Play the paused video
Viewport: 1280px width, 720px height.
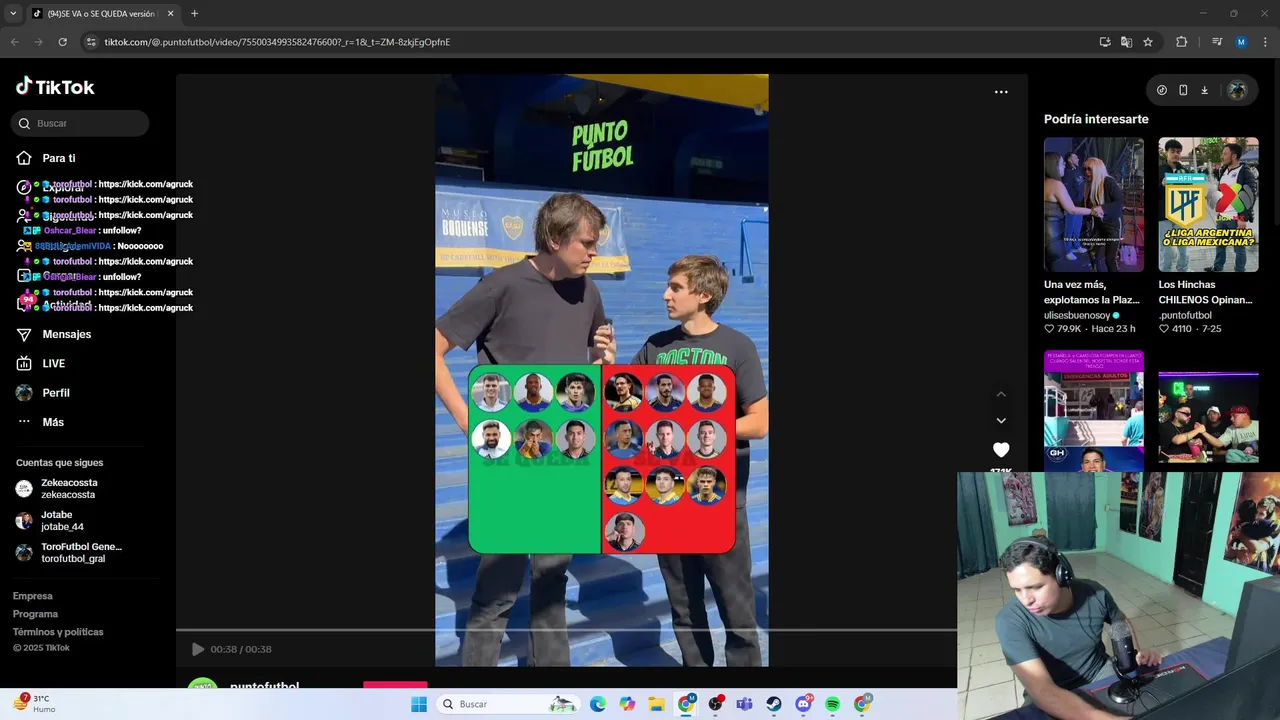coord(197,649)
